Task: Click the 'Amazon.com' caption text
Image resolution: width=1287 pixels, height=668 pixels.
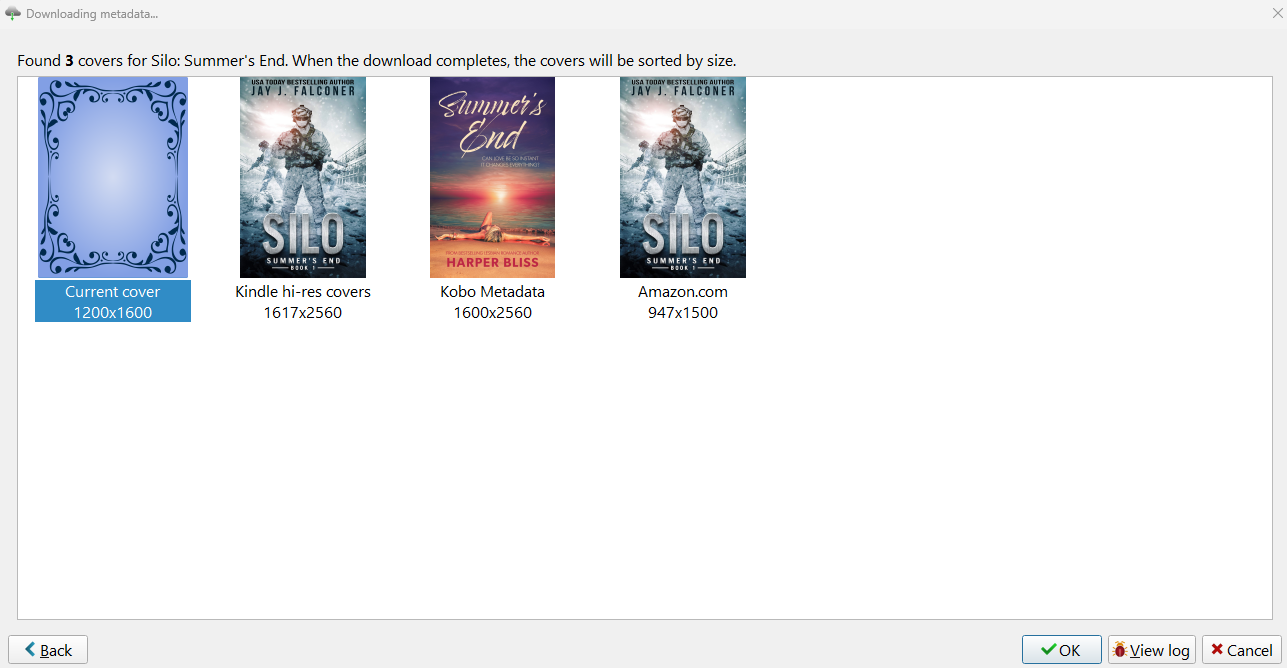Action: pos(683,292)
